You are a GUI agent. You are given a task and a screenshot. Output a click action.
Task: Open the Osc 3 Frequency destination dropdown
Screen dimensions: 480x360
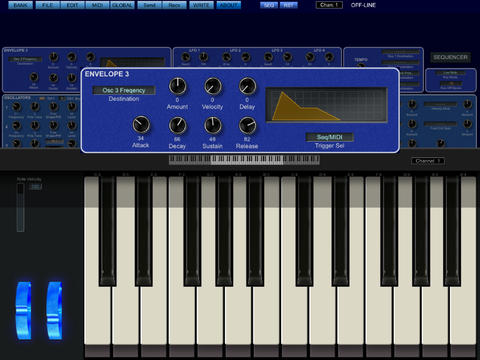click(124, 90)
